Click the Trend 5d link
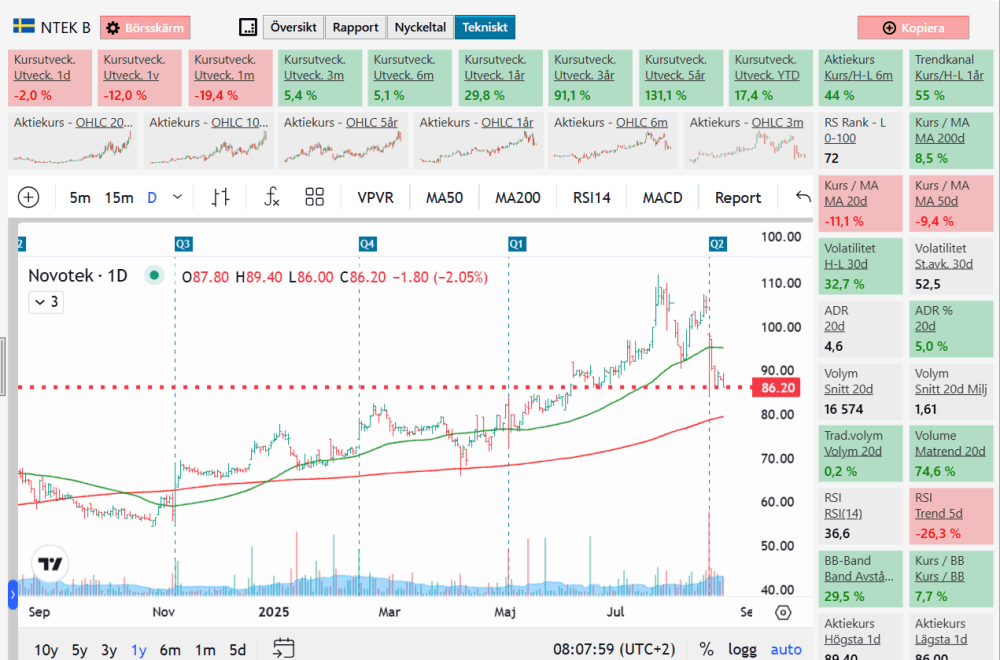 939,513
